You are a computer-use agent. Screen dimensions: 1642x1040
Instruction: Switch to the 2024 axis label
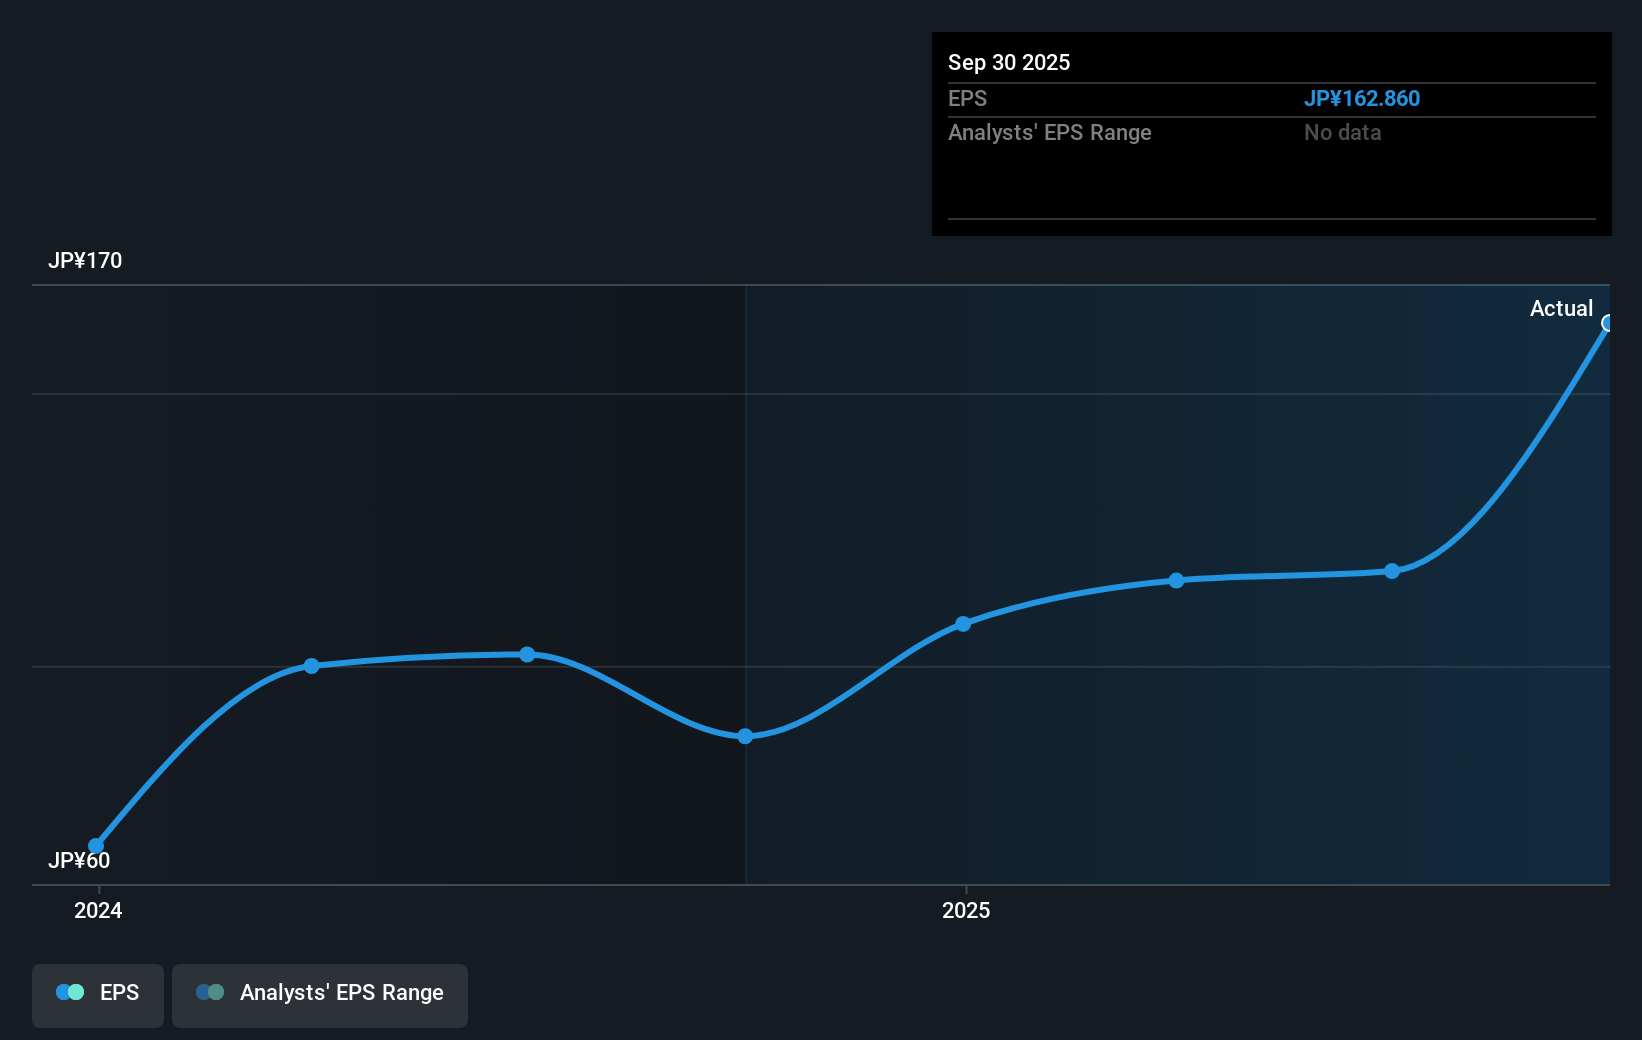point(97,911)
